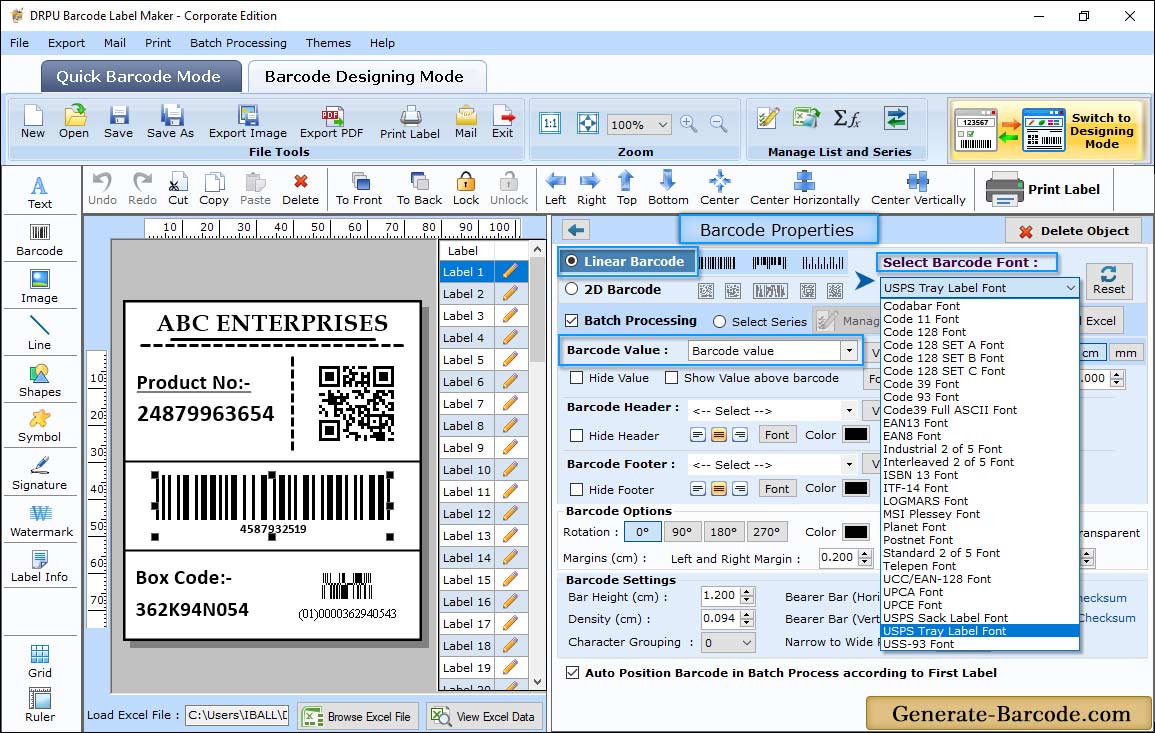The height and width of the screenshot is (733, 1155).
Task: Increase Left and Right Margin value
Action: point(866,554)
